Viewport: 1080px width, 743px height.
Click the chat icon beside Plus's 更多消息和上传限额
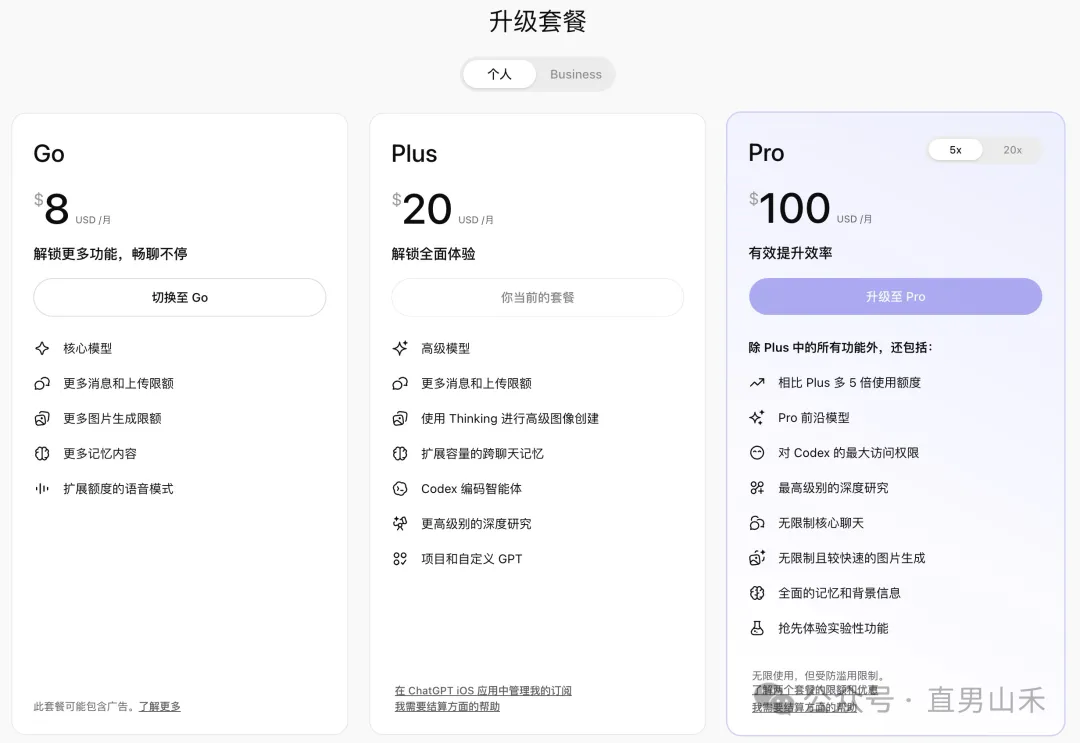click(x=400, y=384)
